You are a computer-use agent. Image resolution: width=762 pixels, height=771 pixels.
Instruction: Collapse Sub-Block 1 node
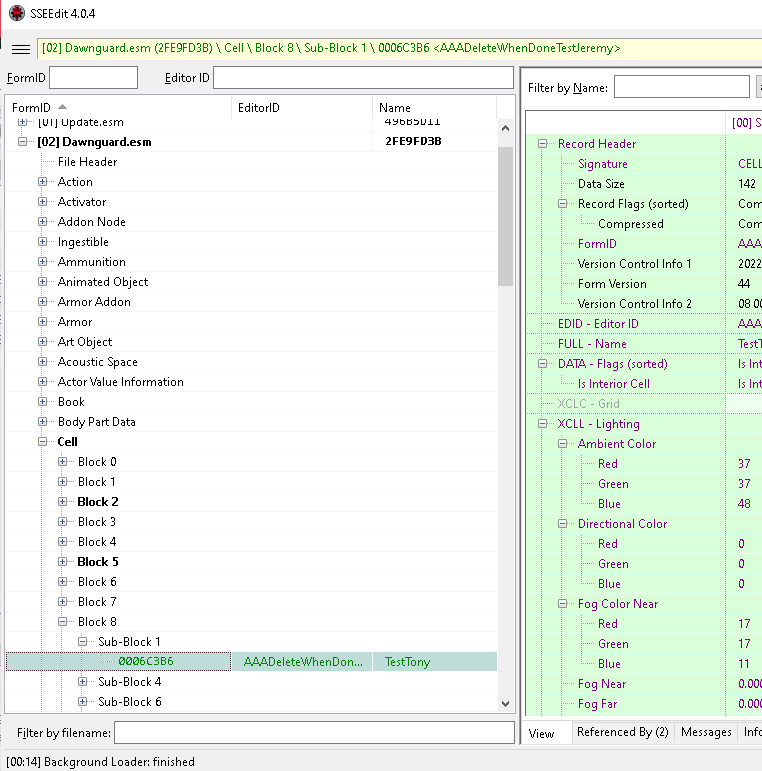[83, 642]
